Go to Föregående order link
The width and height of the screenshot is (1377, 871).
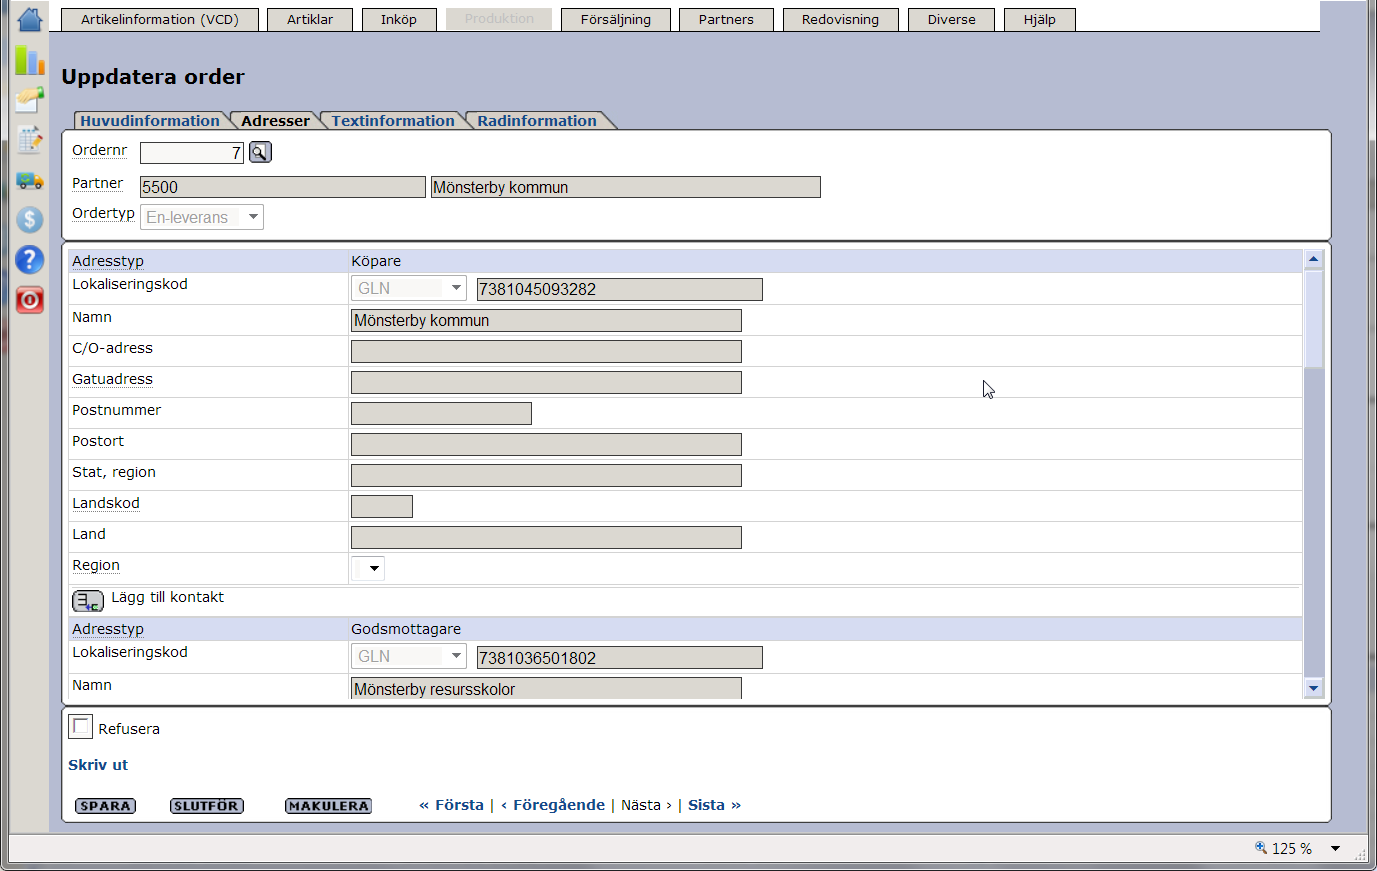(x=553, y=805)
